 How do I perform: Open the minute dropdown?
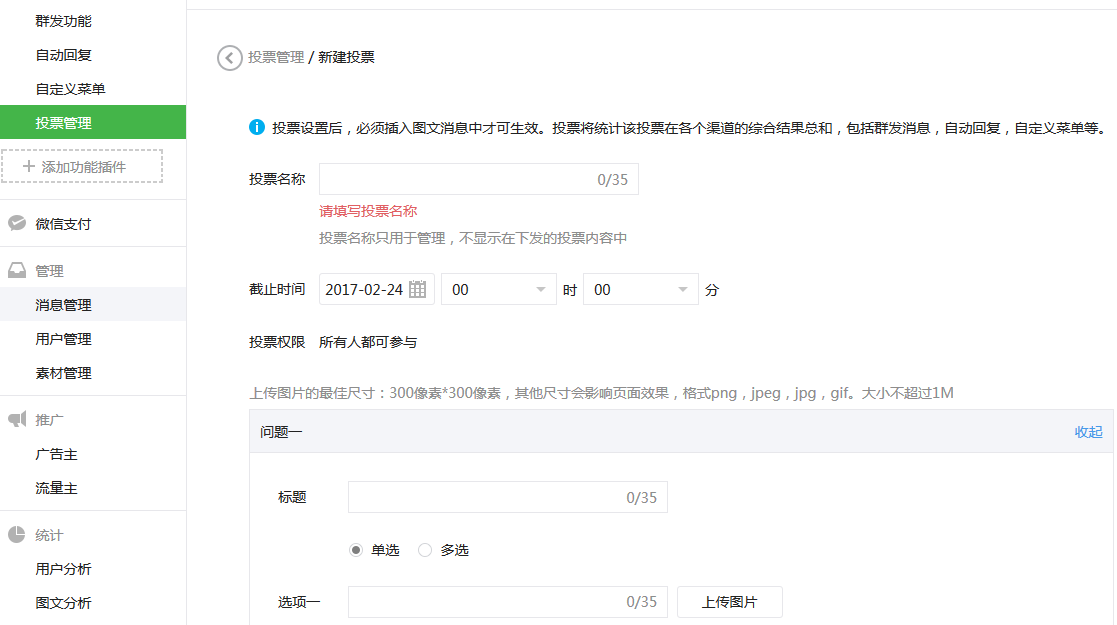coord(640,289)
